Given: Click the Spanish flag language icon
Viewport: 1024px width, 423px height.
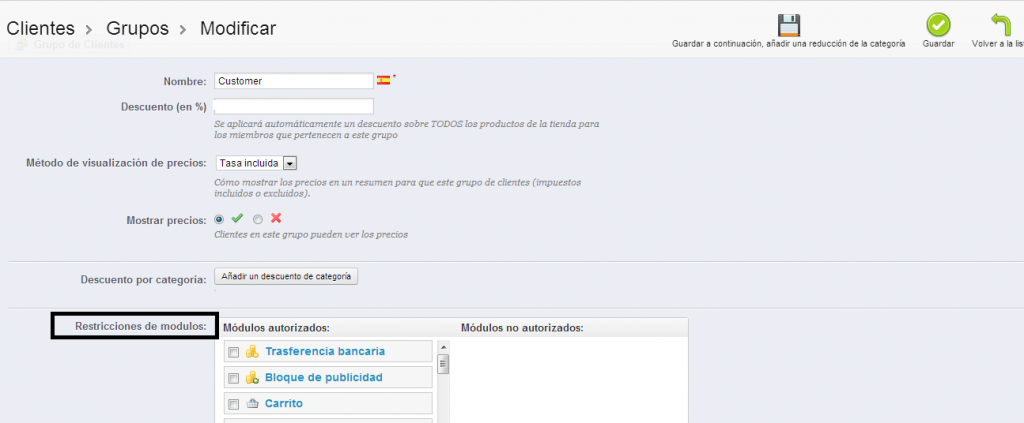Looking at the screenshot, I should point(383,80).
